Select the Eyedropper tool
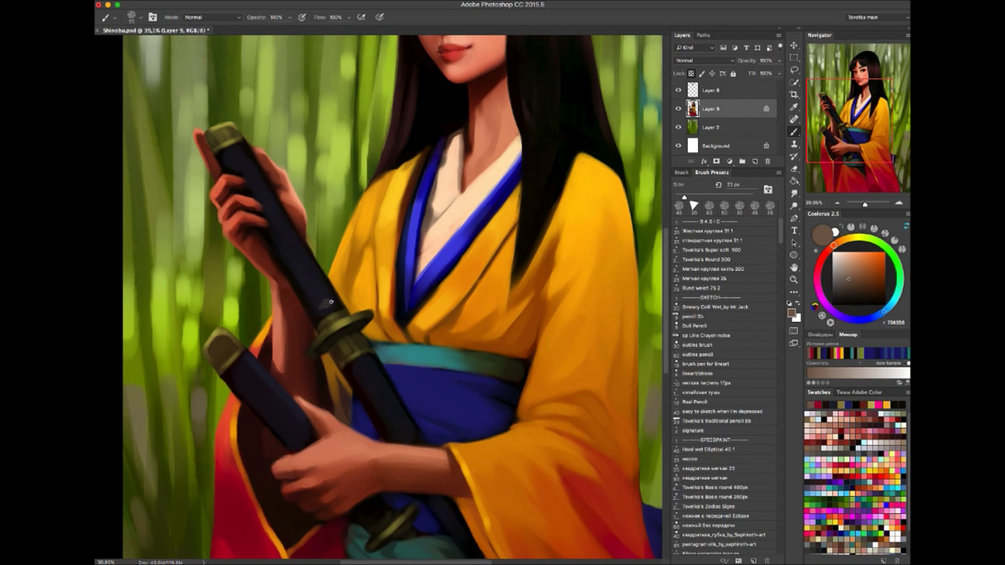This screenshot has width=1005, height=565. [793, 107]
